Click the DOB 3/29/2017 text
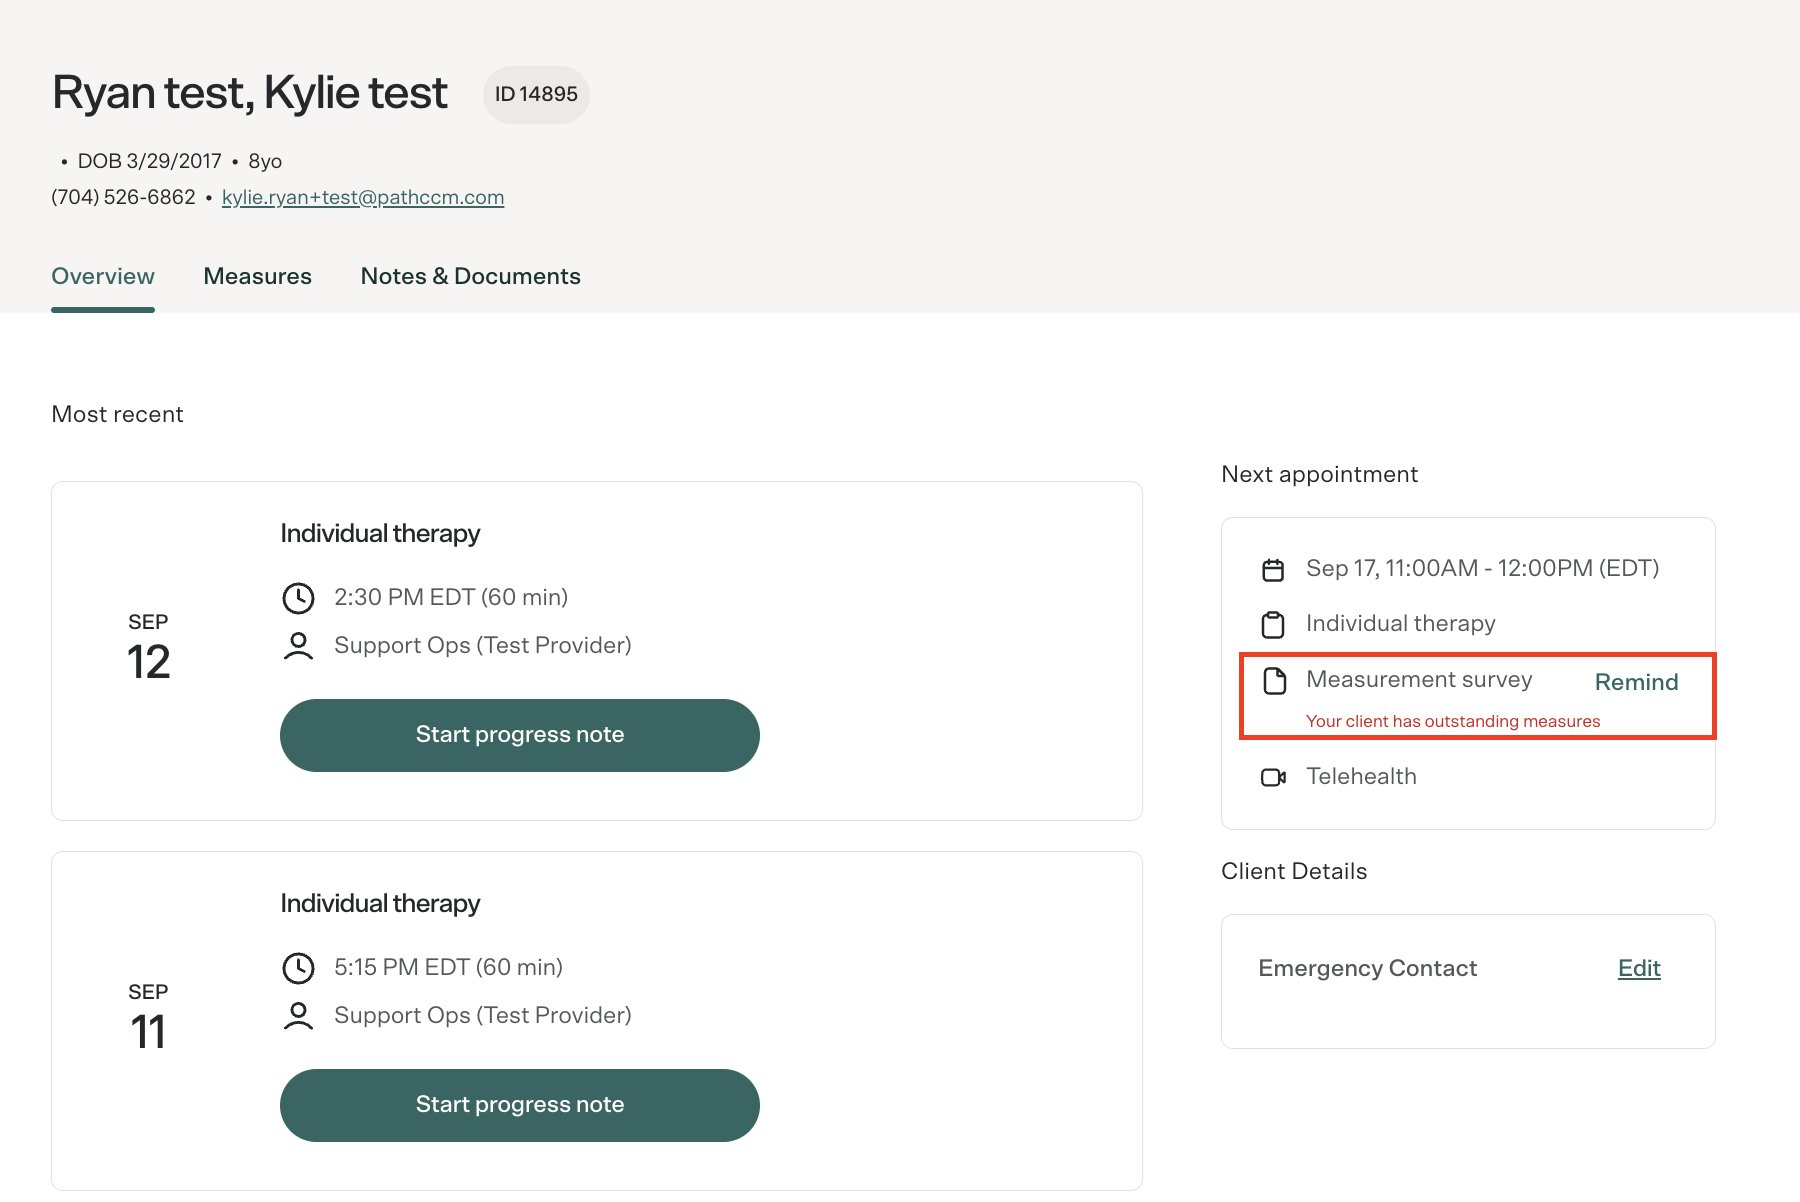The image size is (1800, 1202). [x=149, y=161]
